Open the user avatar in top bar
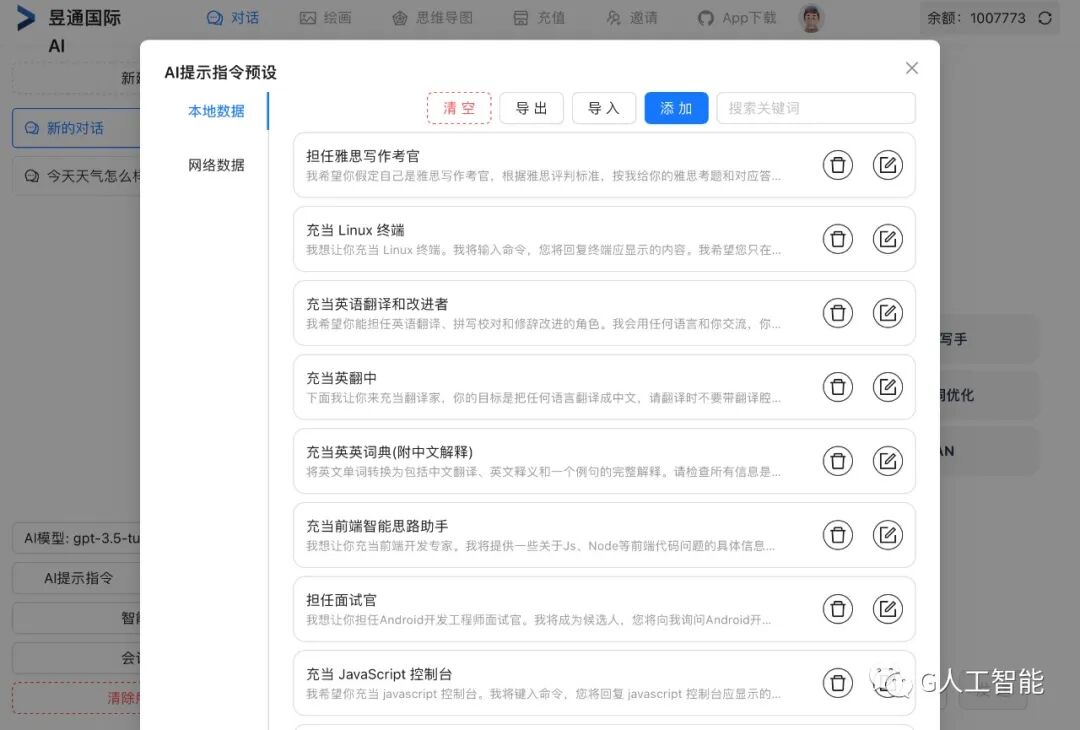Image resolution: width=1080 pixels, height=730 pixels. (x=811, y=18)
